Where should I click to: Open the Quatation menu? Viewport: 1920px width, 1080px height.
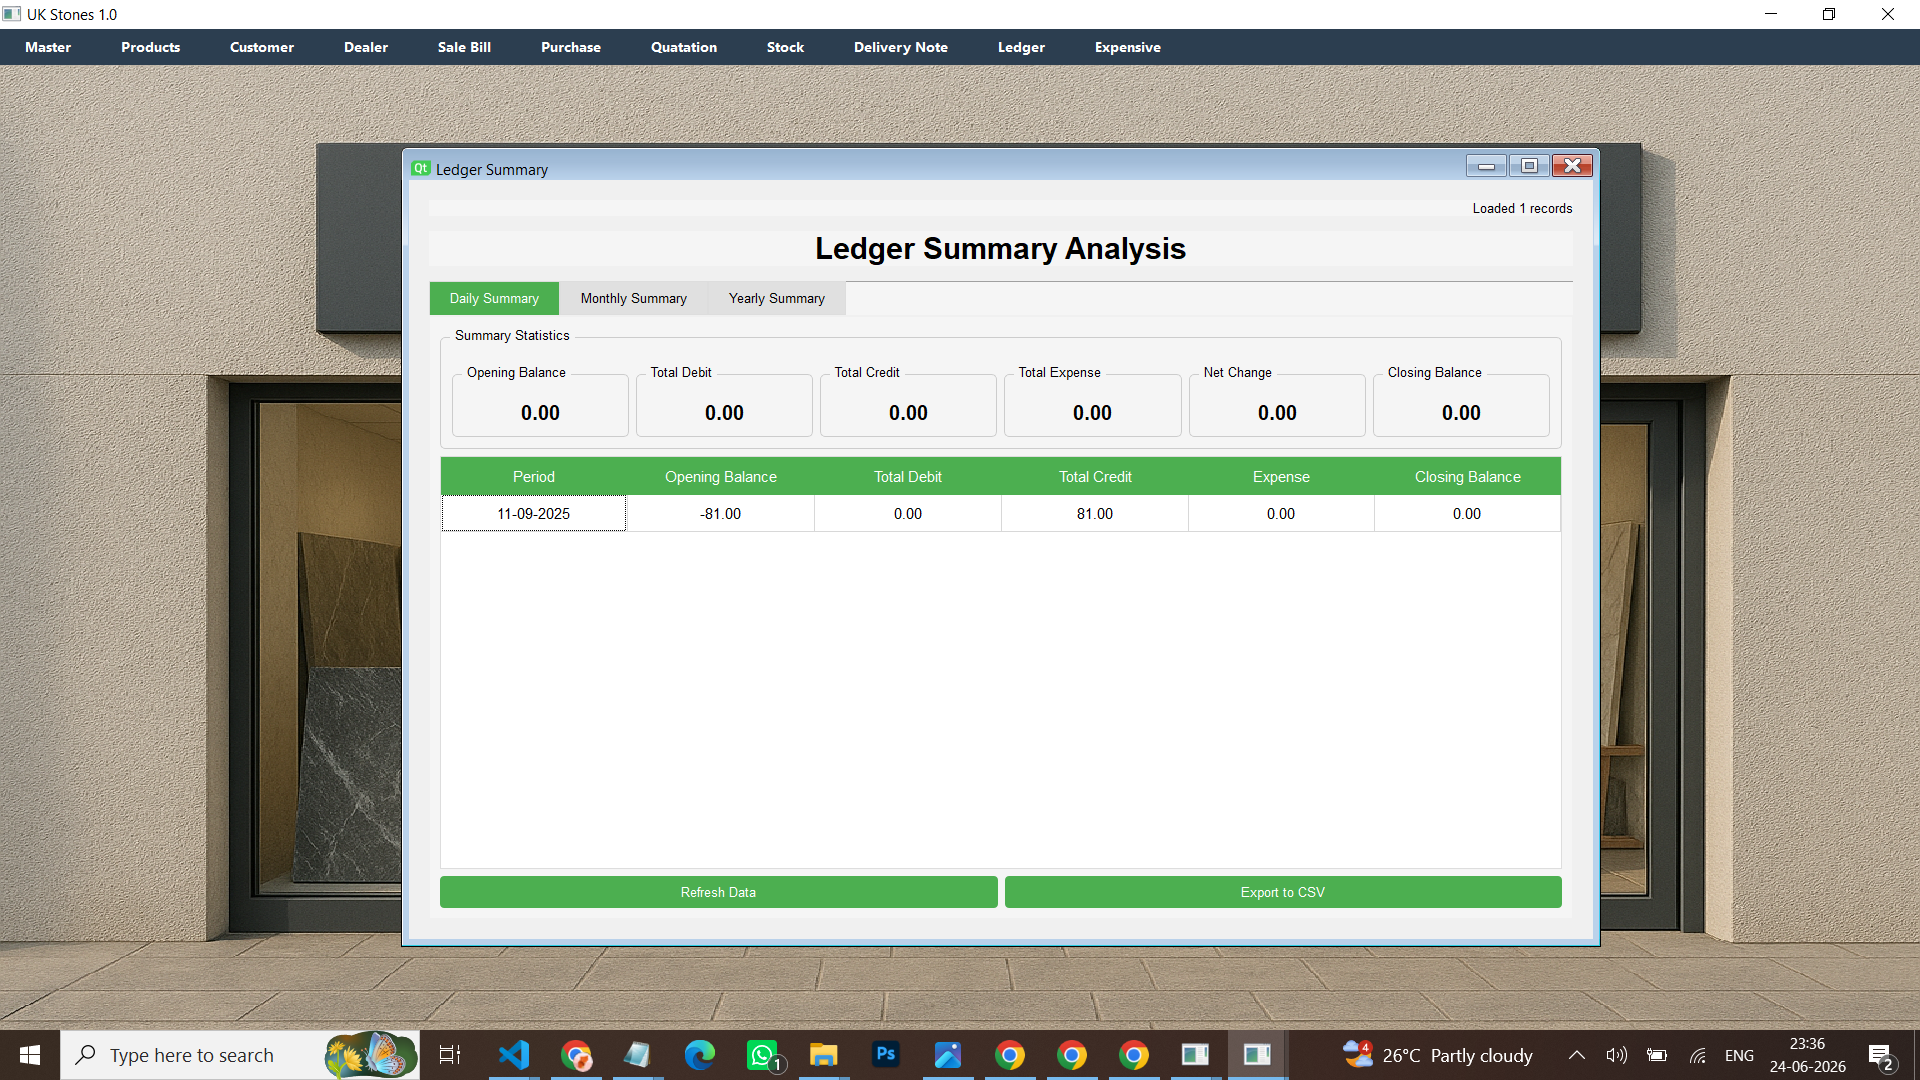click(684, 47)
